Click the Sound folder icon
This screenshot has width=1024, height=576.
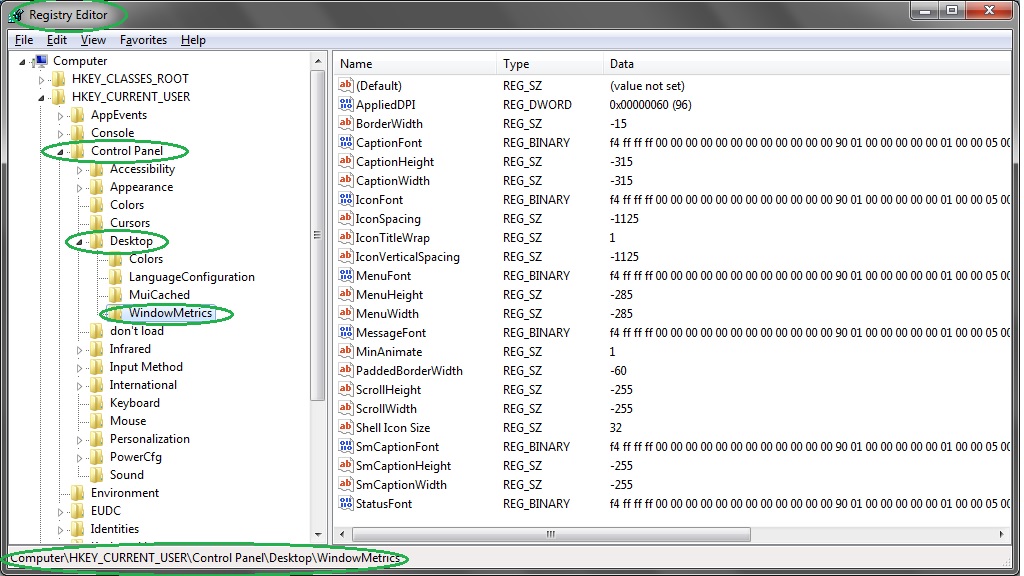(x=97, y=475)
